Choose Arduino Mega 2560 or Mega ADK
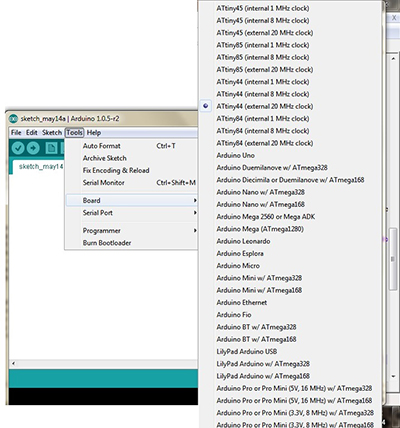400x428 pixels. click(x=266, y=217)
